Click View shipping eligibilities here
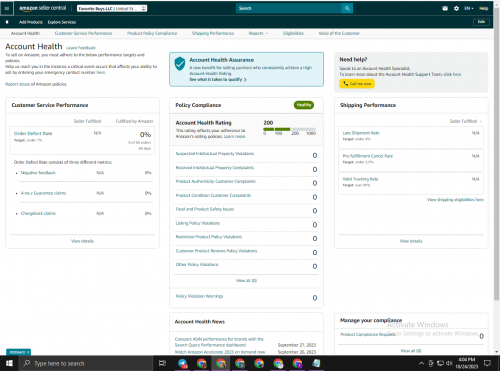The height and width of the screenshot is (371, 500). click(x=455, y=200)
